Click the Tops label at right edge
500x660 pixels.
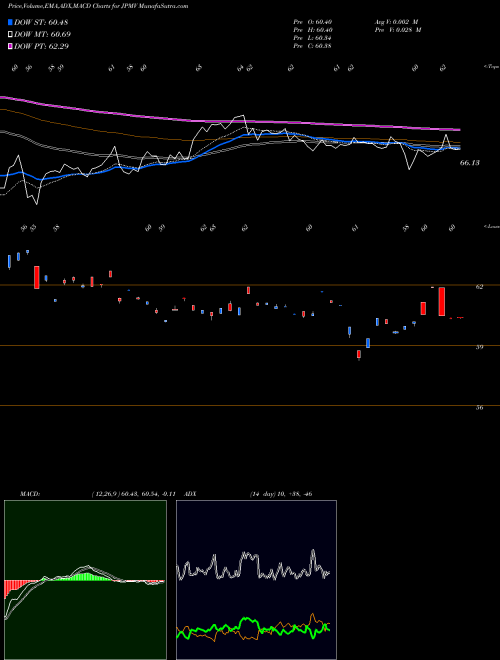click(491, 67)
